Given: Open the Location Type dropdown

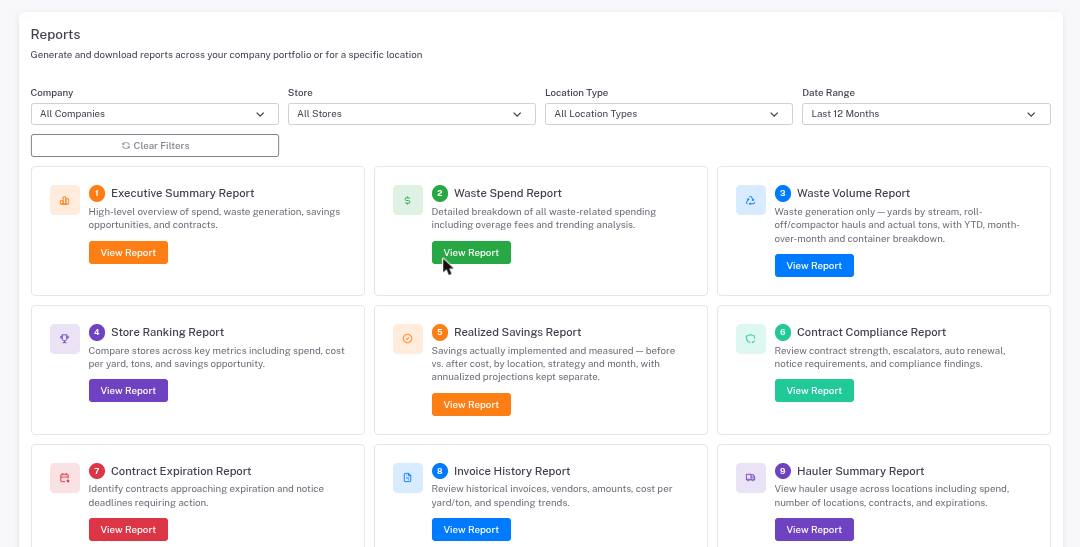Looking at the screenshot, I should pos(669,114).
